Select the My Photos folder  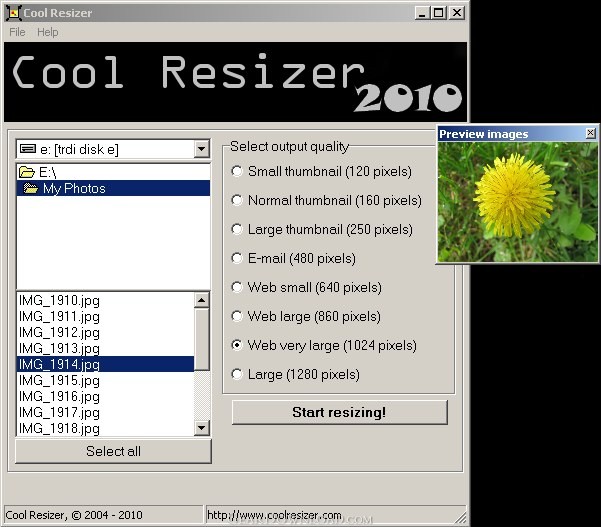coord(113,188)
